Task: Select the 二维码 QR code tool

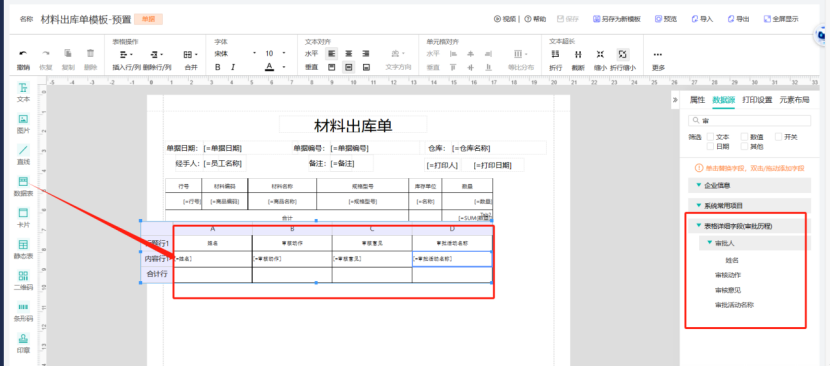Action: tap(23, 281)
